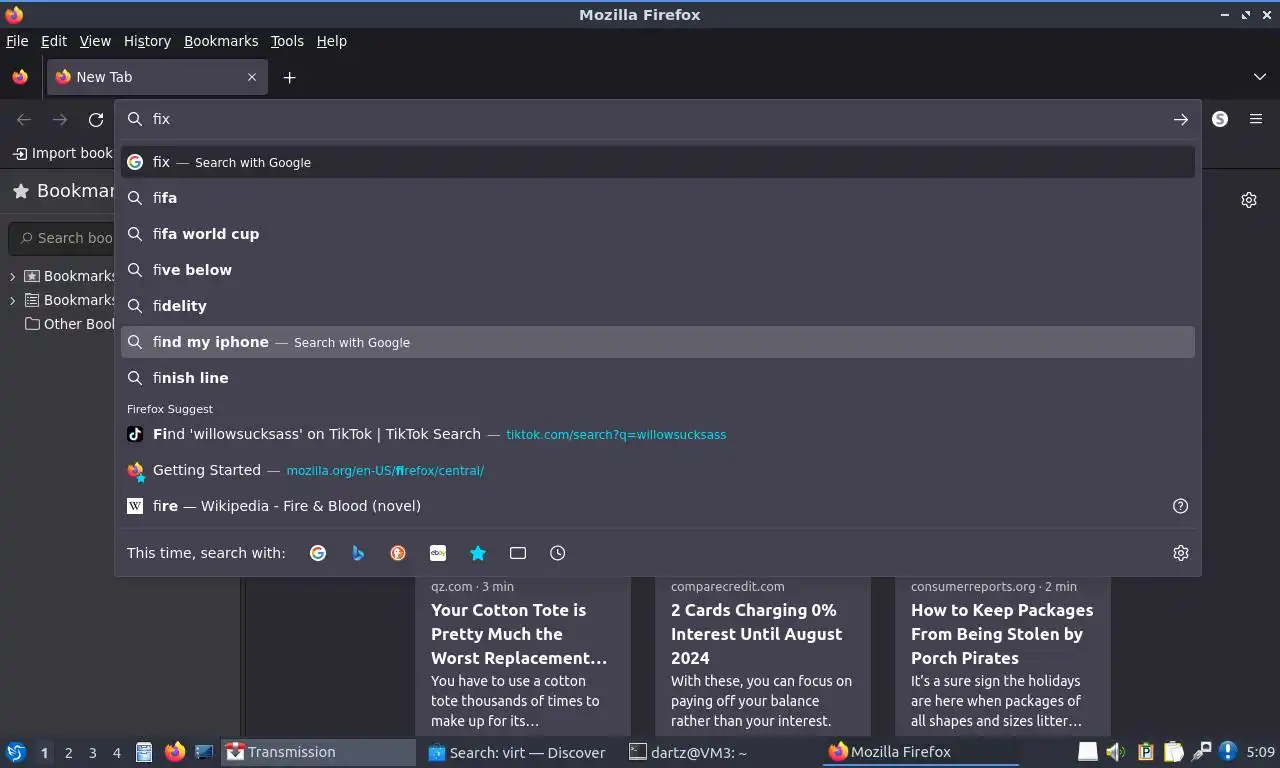Viewport: 1280px width, 768px height.
Task: Open the File menu
Action: coord(17,41)
